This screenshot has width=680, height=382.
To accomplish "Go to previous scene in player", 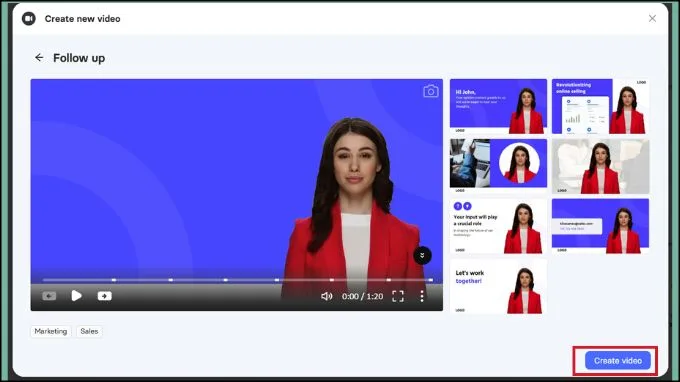I will (x=49, y=296).
